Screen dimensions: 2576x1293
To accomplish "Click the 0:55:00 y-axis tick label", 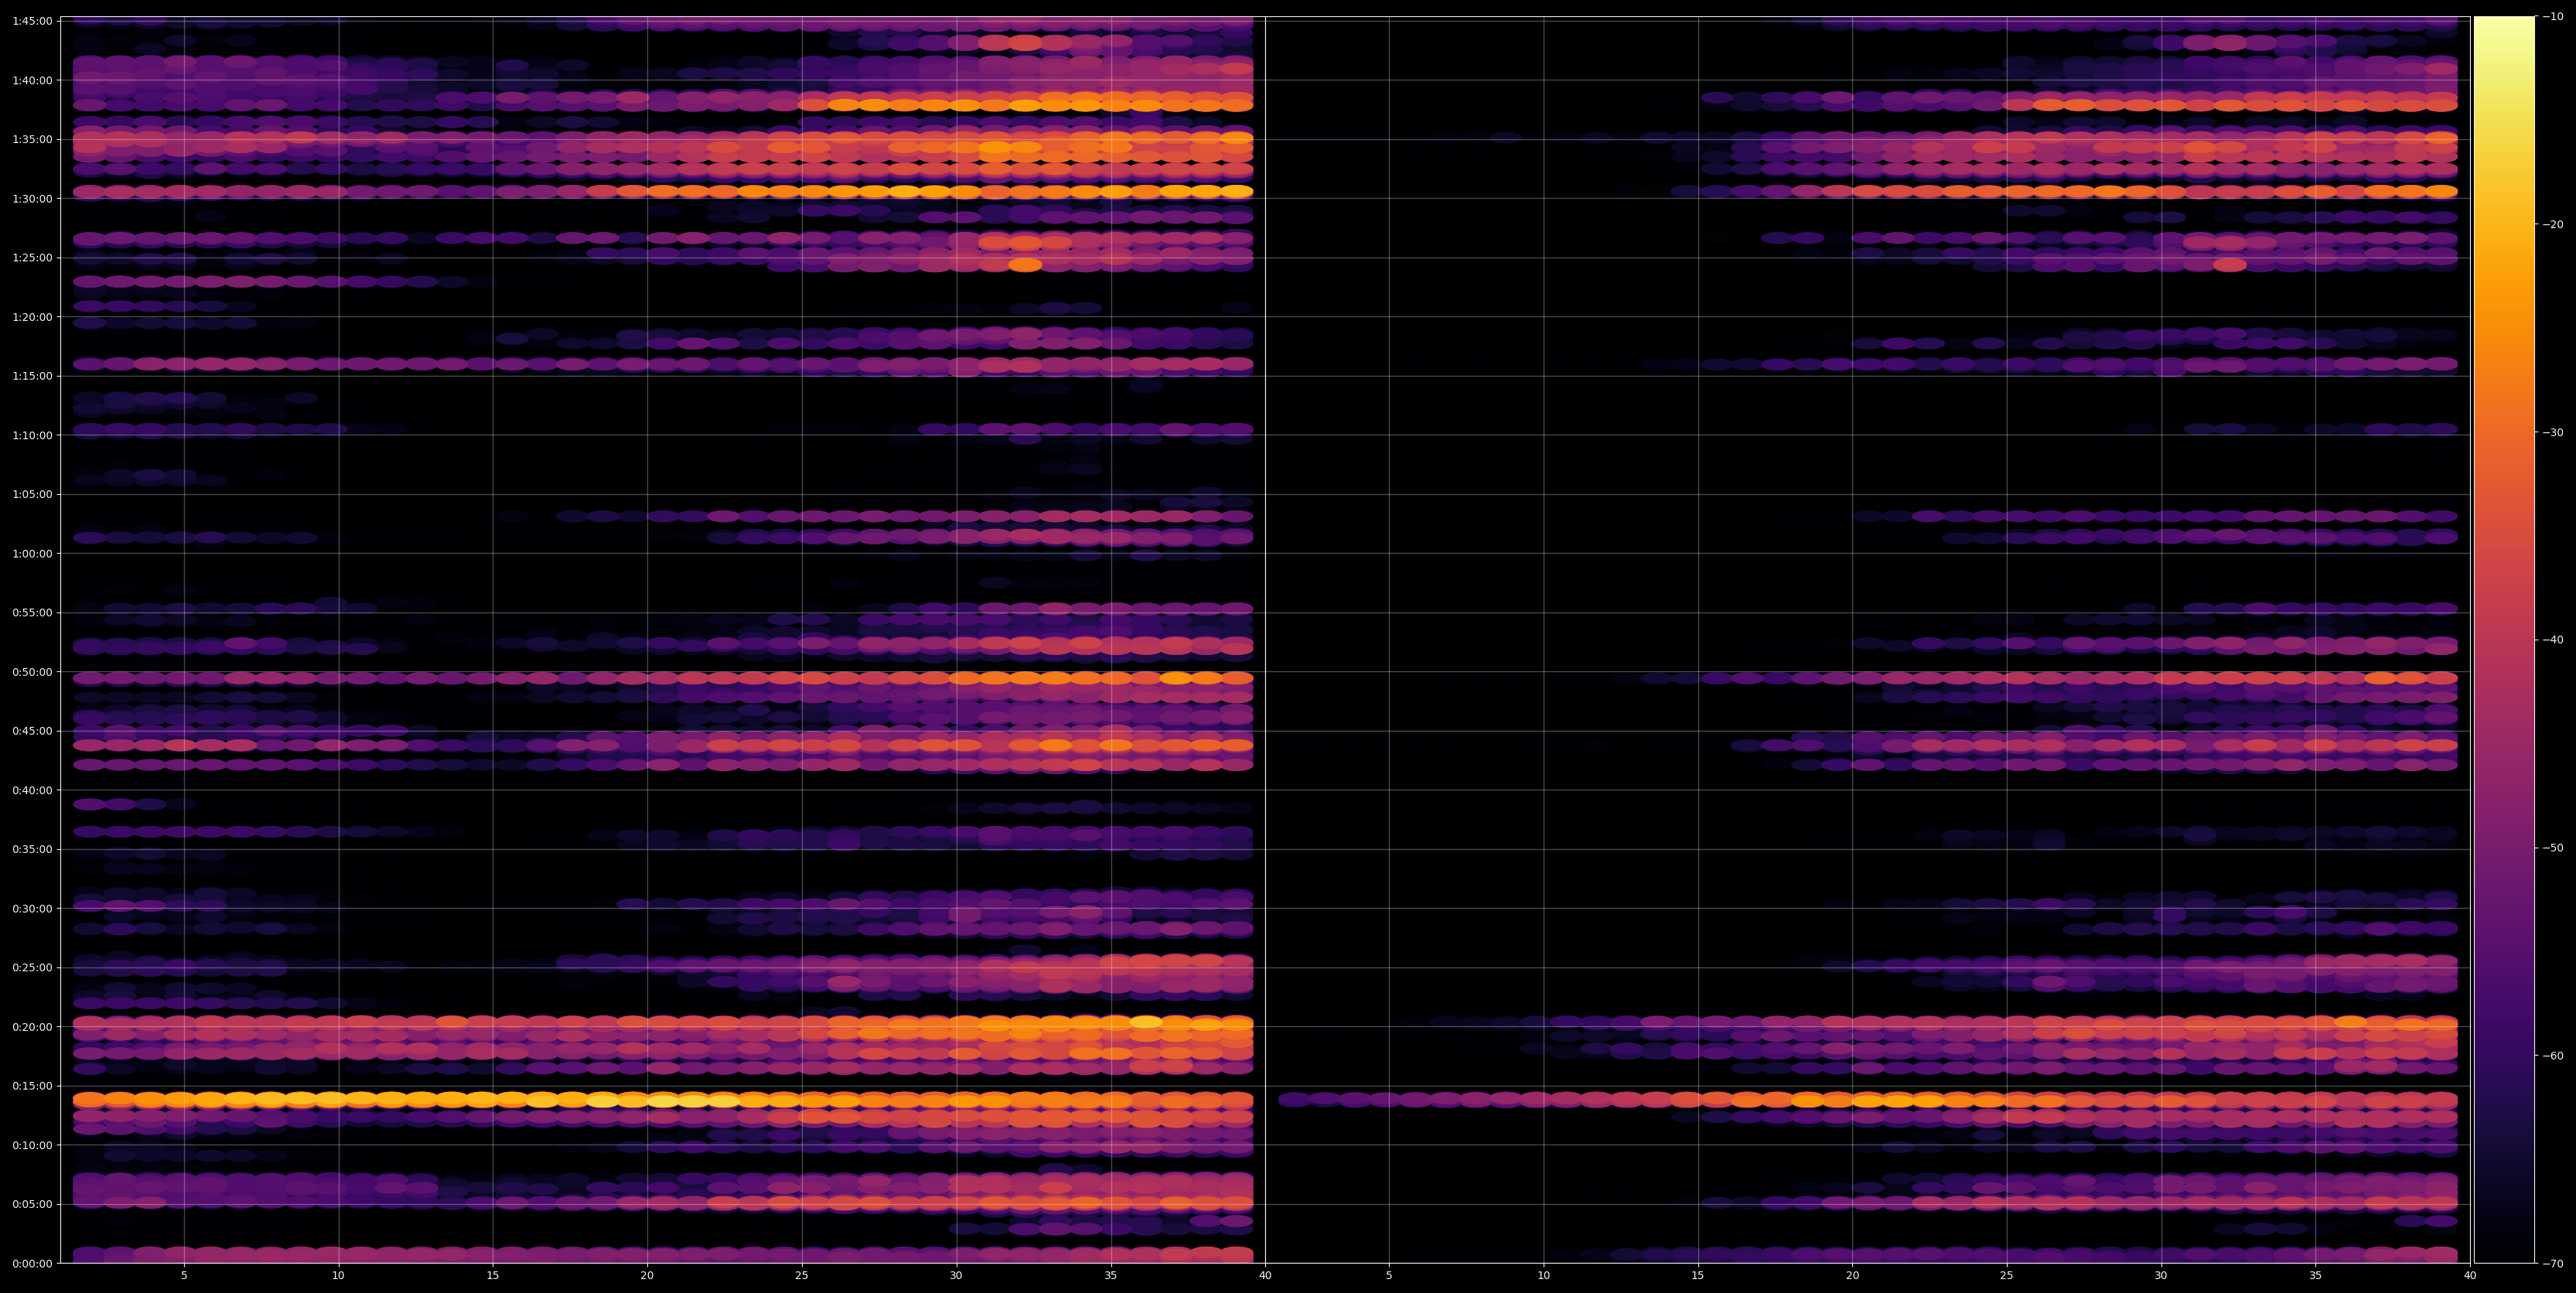I will point(32,613).
